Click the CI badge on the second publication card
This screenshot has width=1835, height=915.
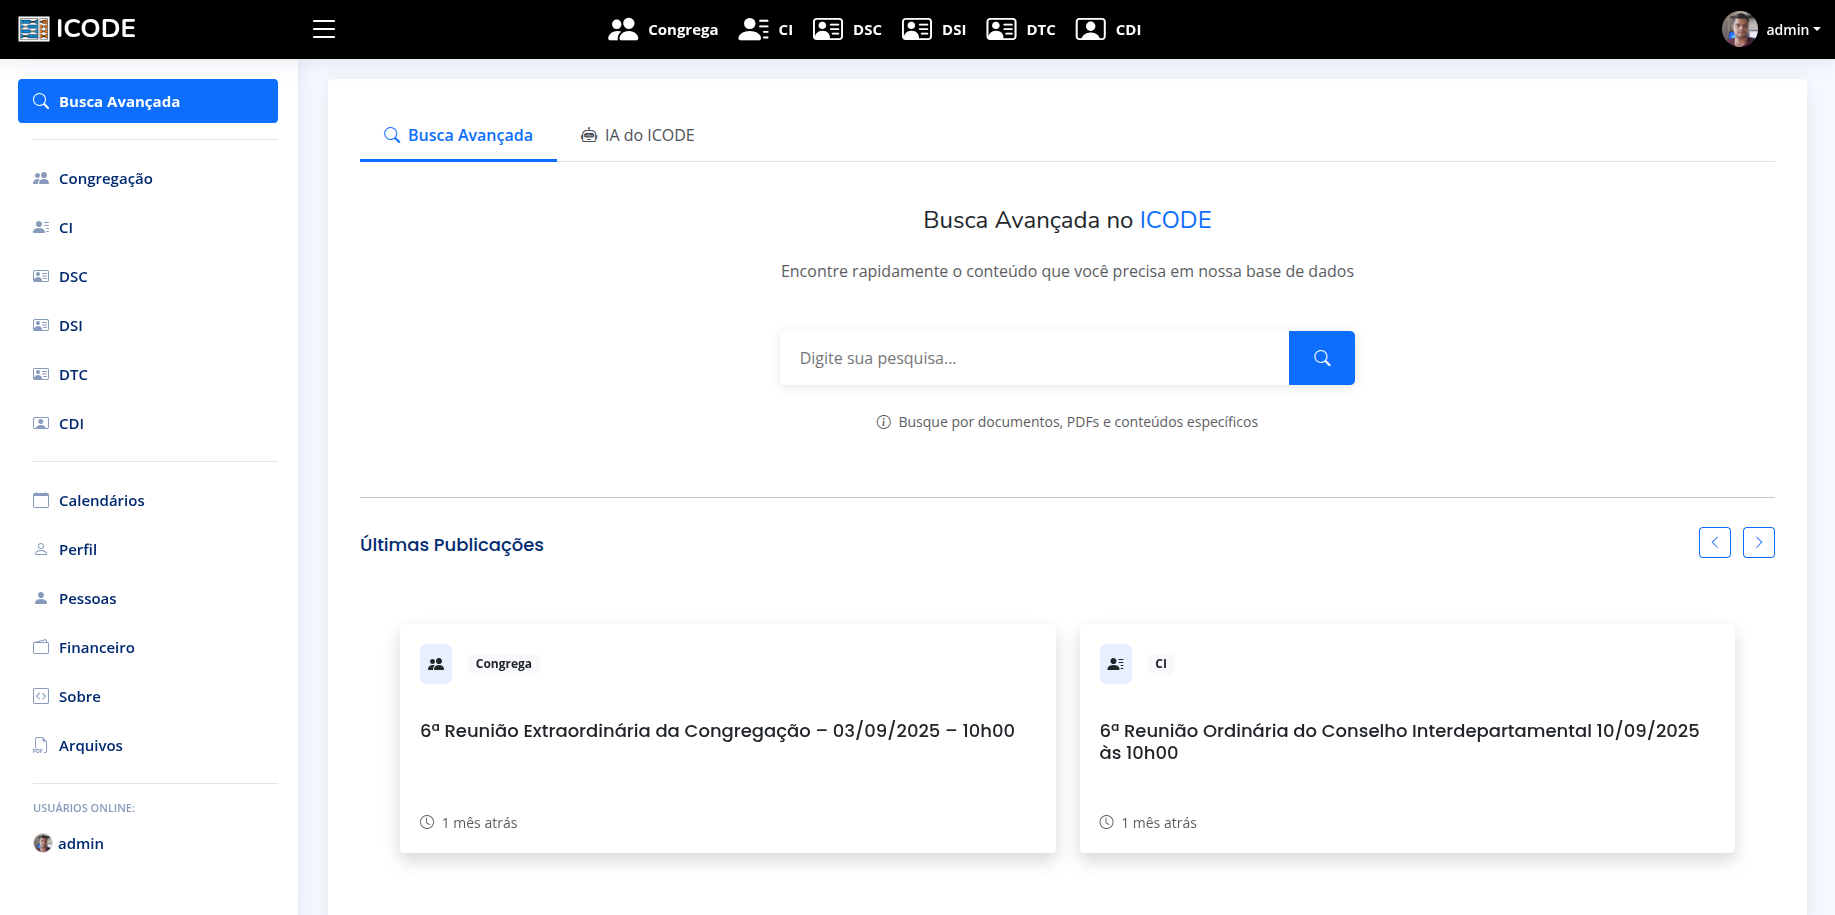[1160, 663]
